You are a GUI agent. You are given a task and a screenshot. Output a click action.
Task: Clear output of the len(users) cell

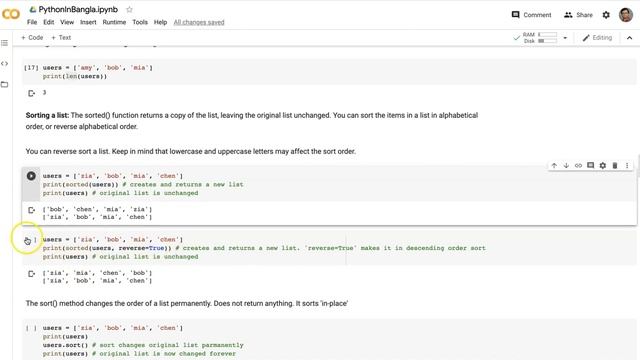click(x=31, y=93)
